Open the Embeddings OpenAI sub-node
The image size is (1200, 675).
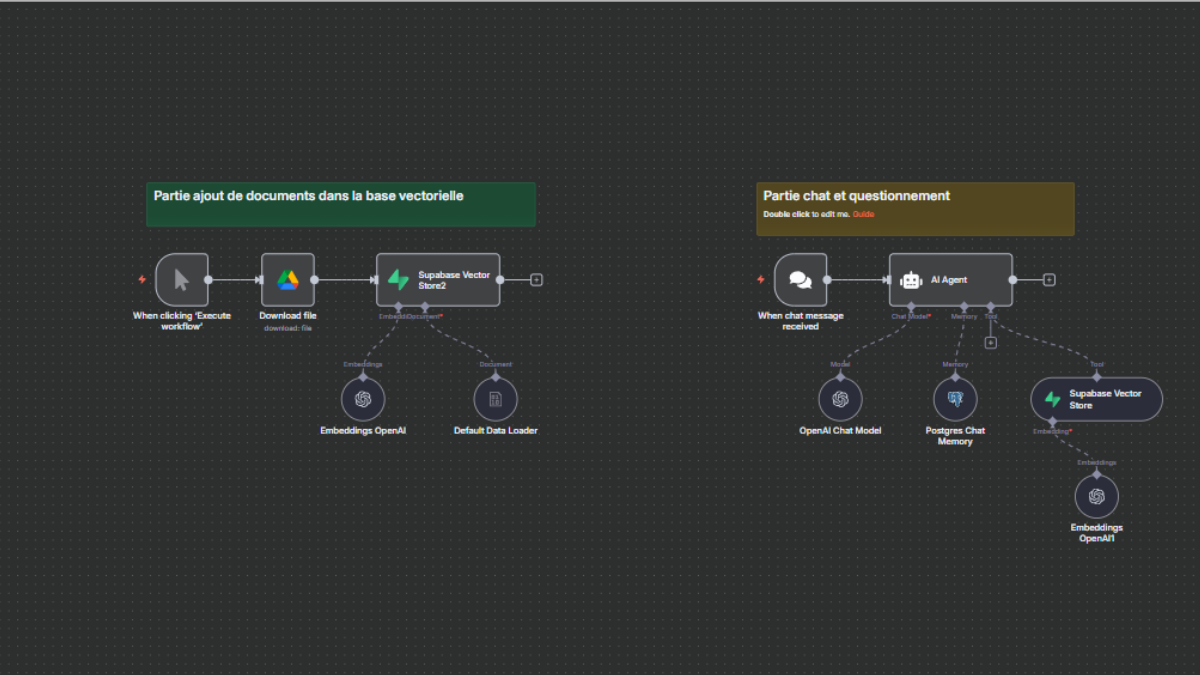(x=362, y=399)
